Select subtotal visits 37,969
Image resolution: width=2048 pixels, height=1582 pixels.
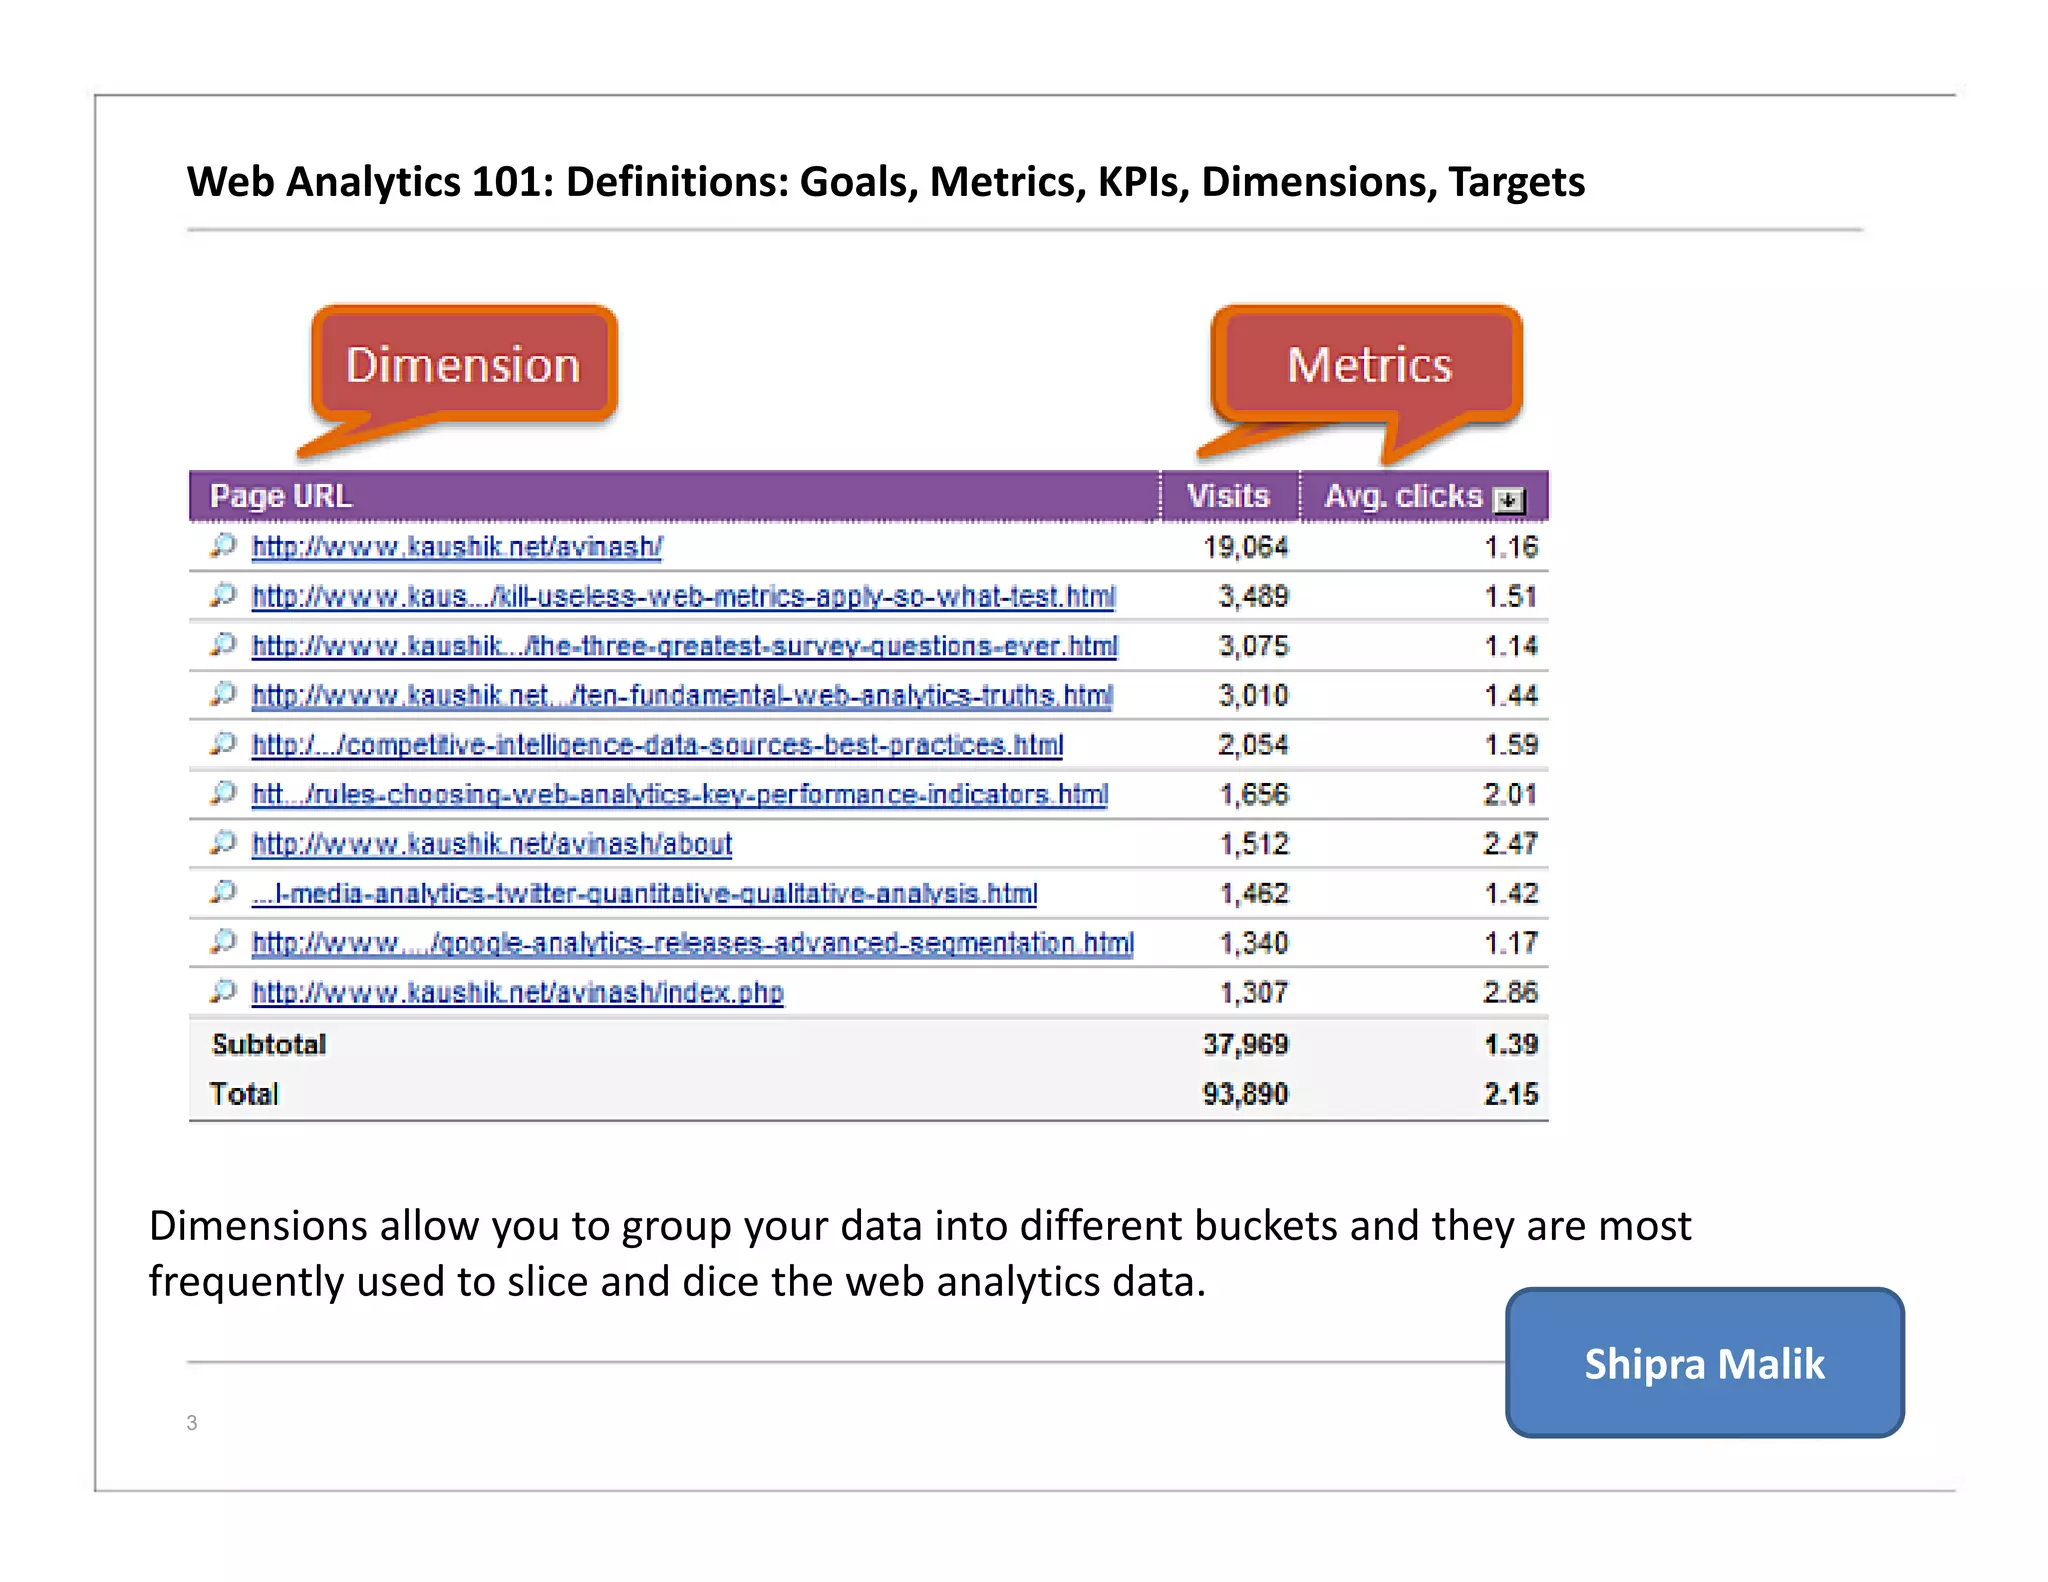(x=1245, y=1045)
